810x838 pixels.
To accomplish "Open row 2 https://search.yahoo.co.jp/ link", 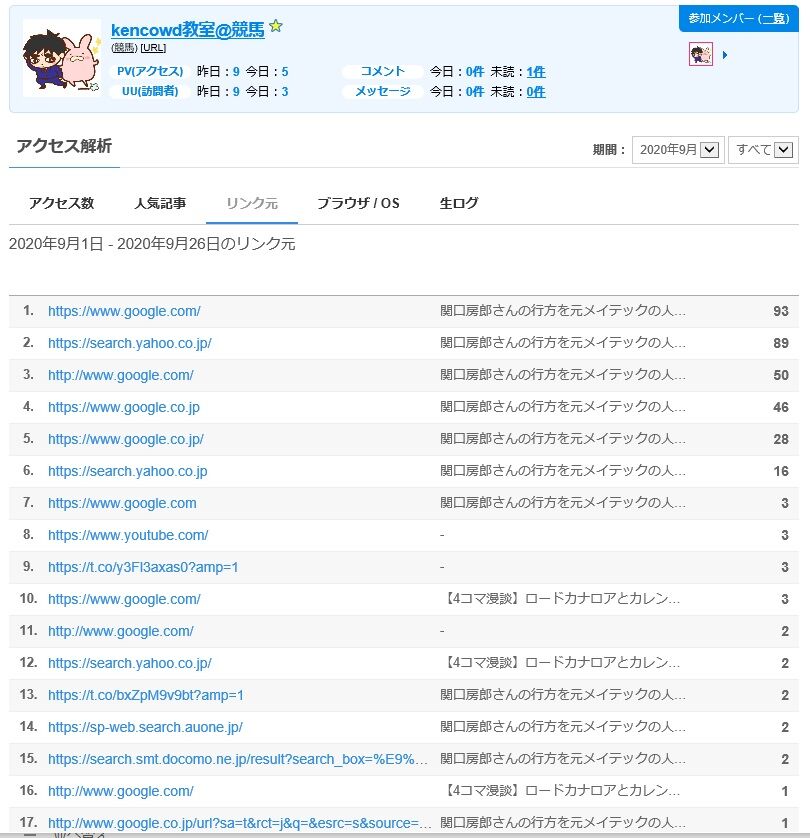I will point(130,343).
